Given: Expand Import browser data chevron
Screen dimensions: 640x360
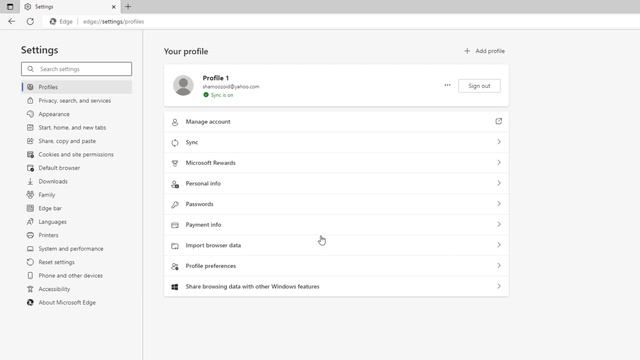Looking at the screenshot, I should tap(499, 245).
